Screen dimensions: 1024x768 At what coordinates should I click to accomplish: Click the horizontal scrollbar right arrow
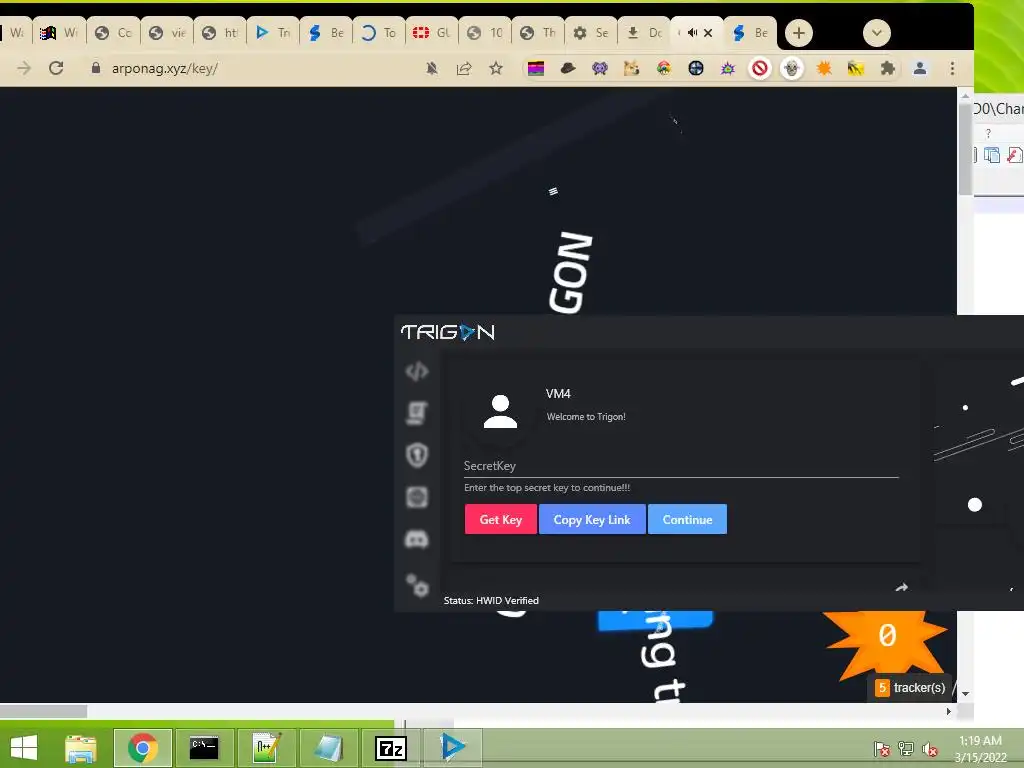949,711
